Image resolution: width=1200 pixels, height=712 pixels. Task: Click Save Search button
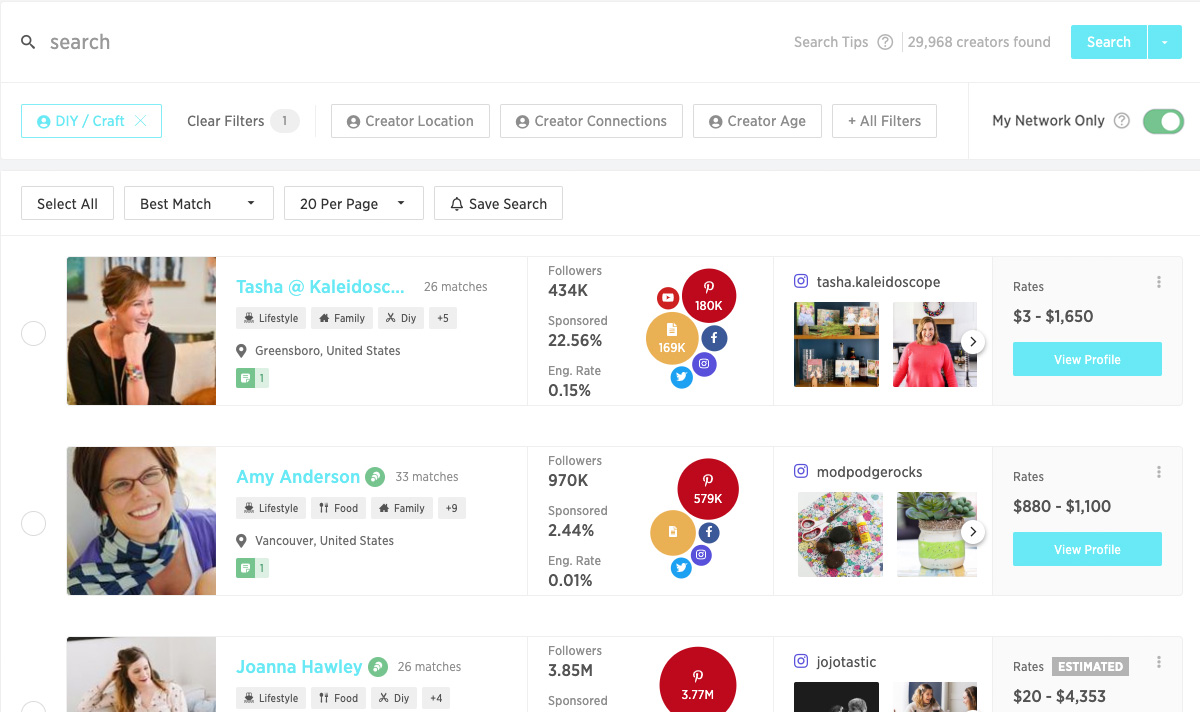point(498,204)
